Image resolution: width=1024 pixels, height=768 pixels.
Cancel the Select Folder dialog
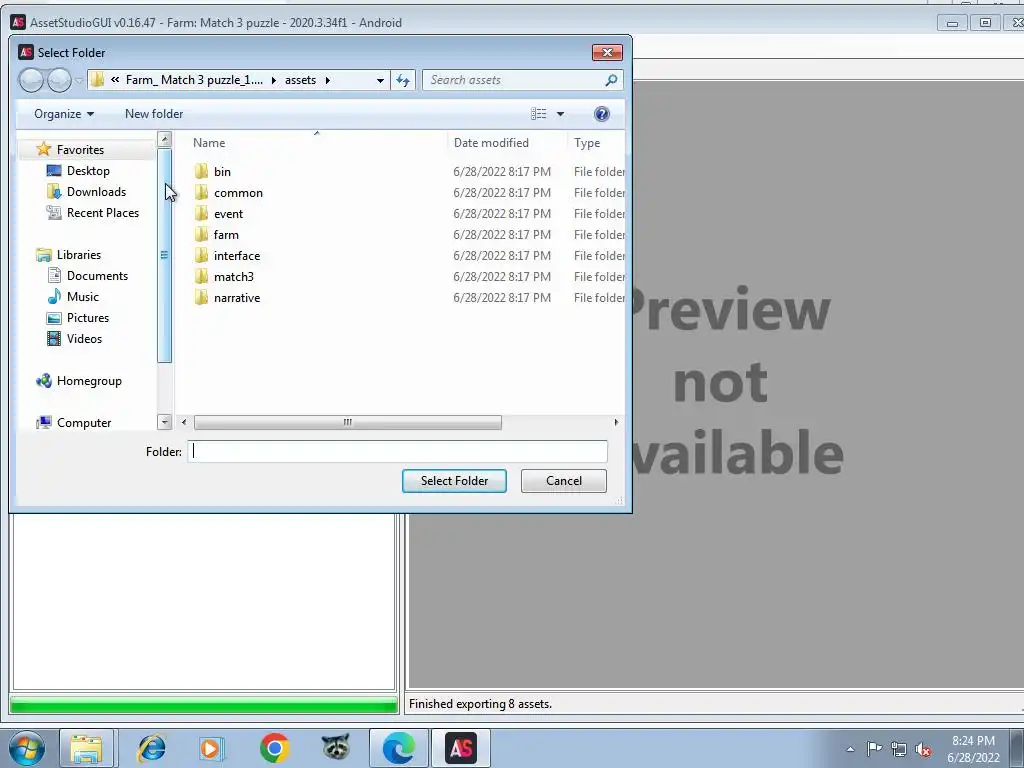pos(564,481)
